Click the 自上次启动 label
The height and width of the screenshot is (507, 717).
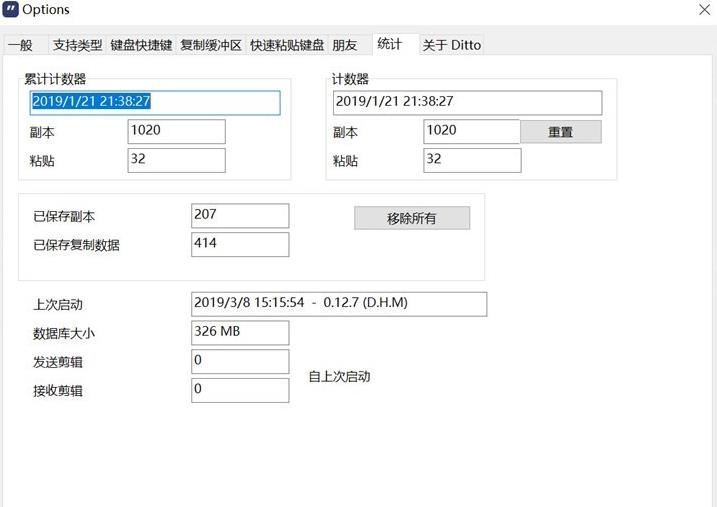click(x=339, y=377)
